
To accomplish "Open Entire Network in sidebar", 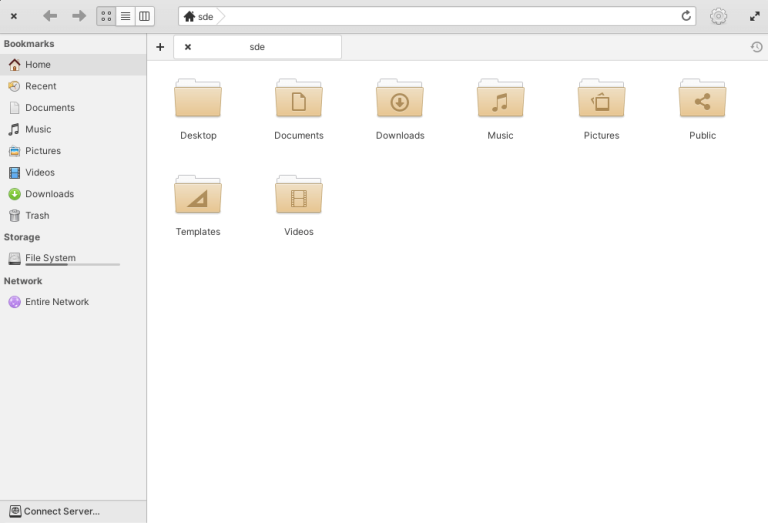I will click(x=56, y=302).
